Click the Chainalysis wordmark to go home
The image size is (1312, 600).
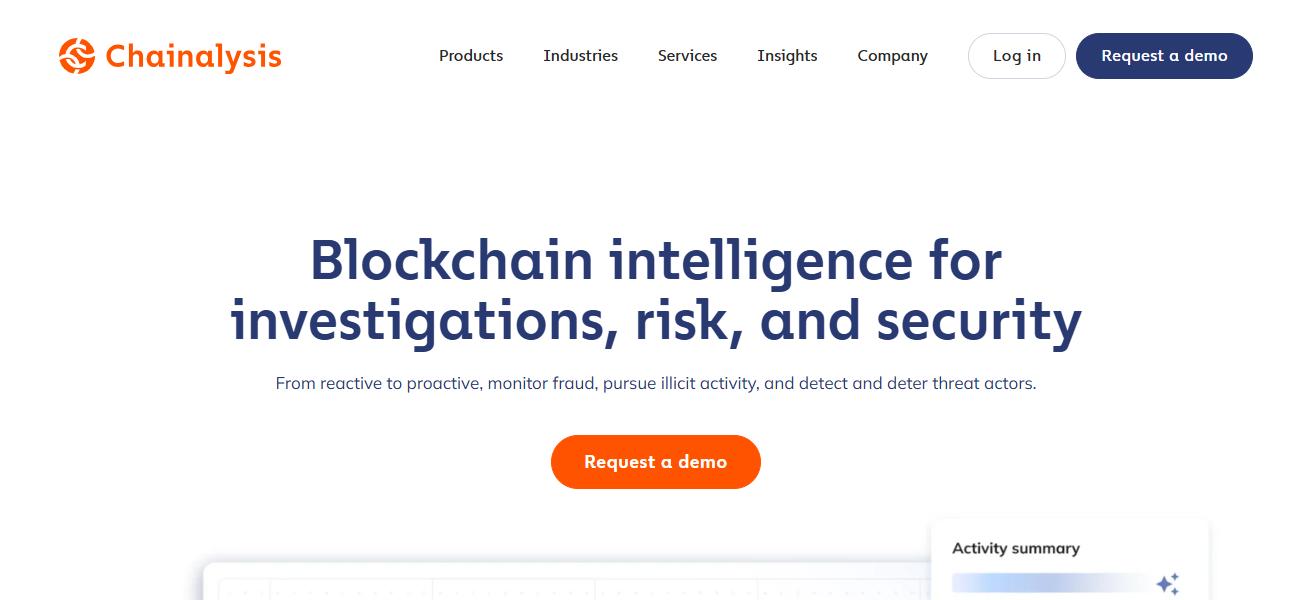[x=192, y=56]
